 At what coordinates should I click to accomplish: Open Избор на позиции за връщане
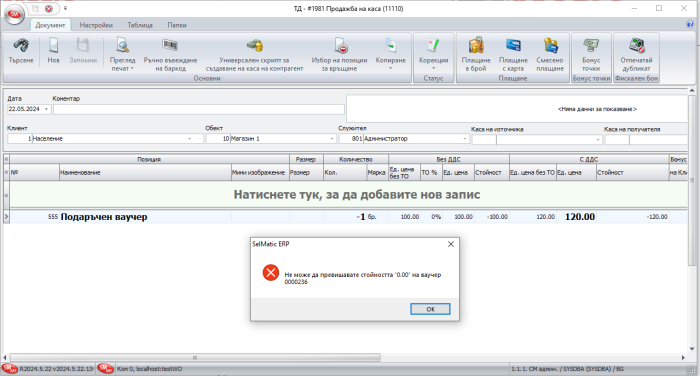pyautogui.click(x=340, y=45)
